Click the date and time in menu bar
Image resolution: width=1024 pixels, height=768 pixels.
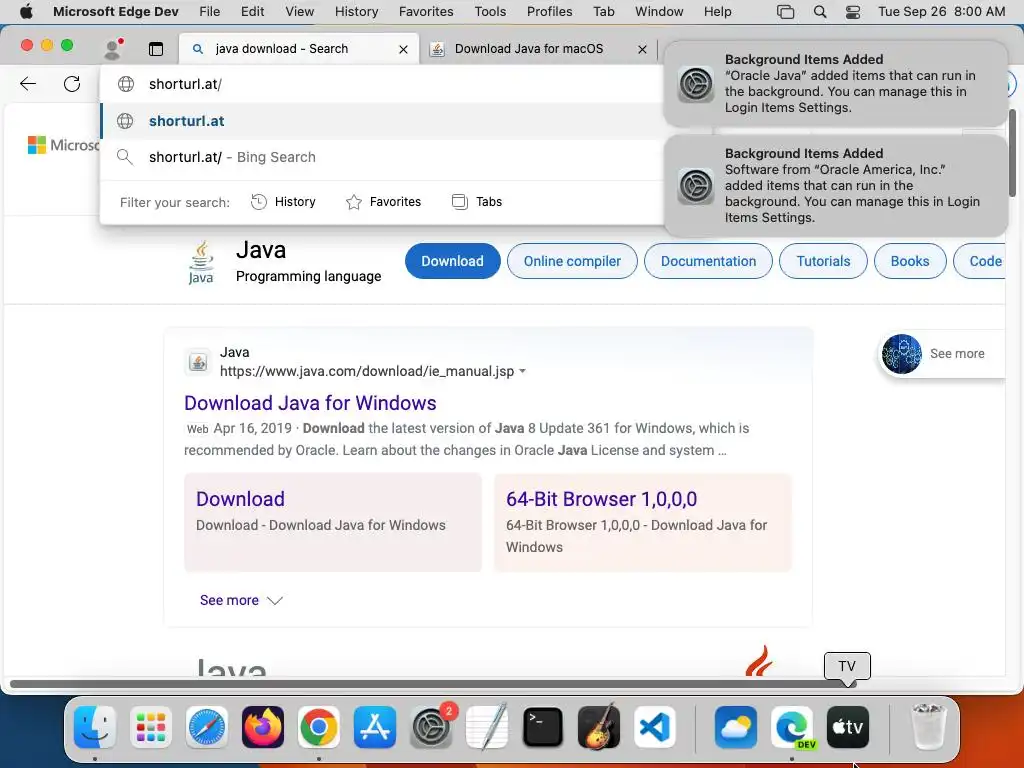941,11
